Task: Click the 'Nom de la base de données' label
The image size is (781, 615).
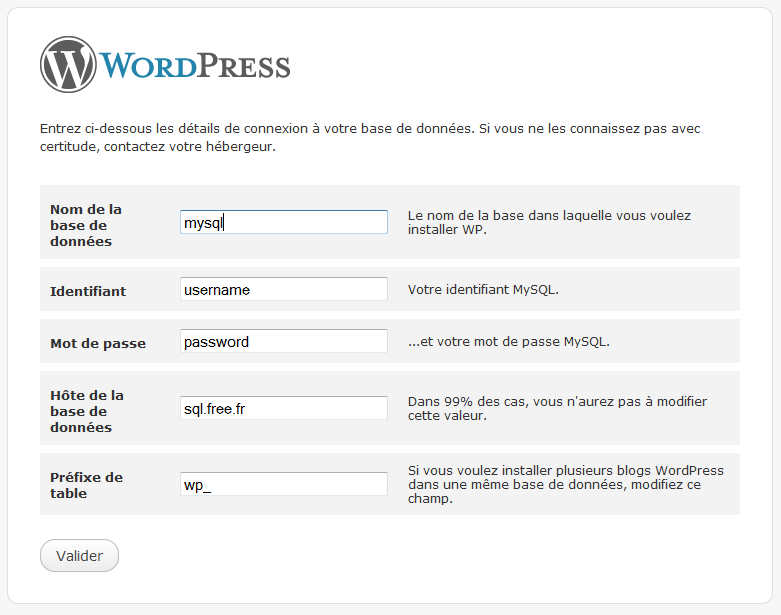Action: tap(86, 225)
